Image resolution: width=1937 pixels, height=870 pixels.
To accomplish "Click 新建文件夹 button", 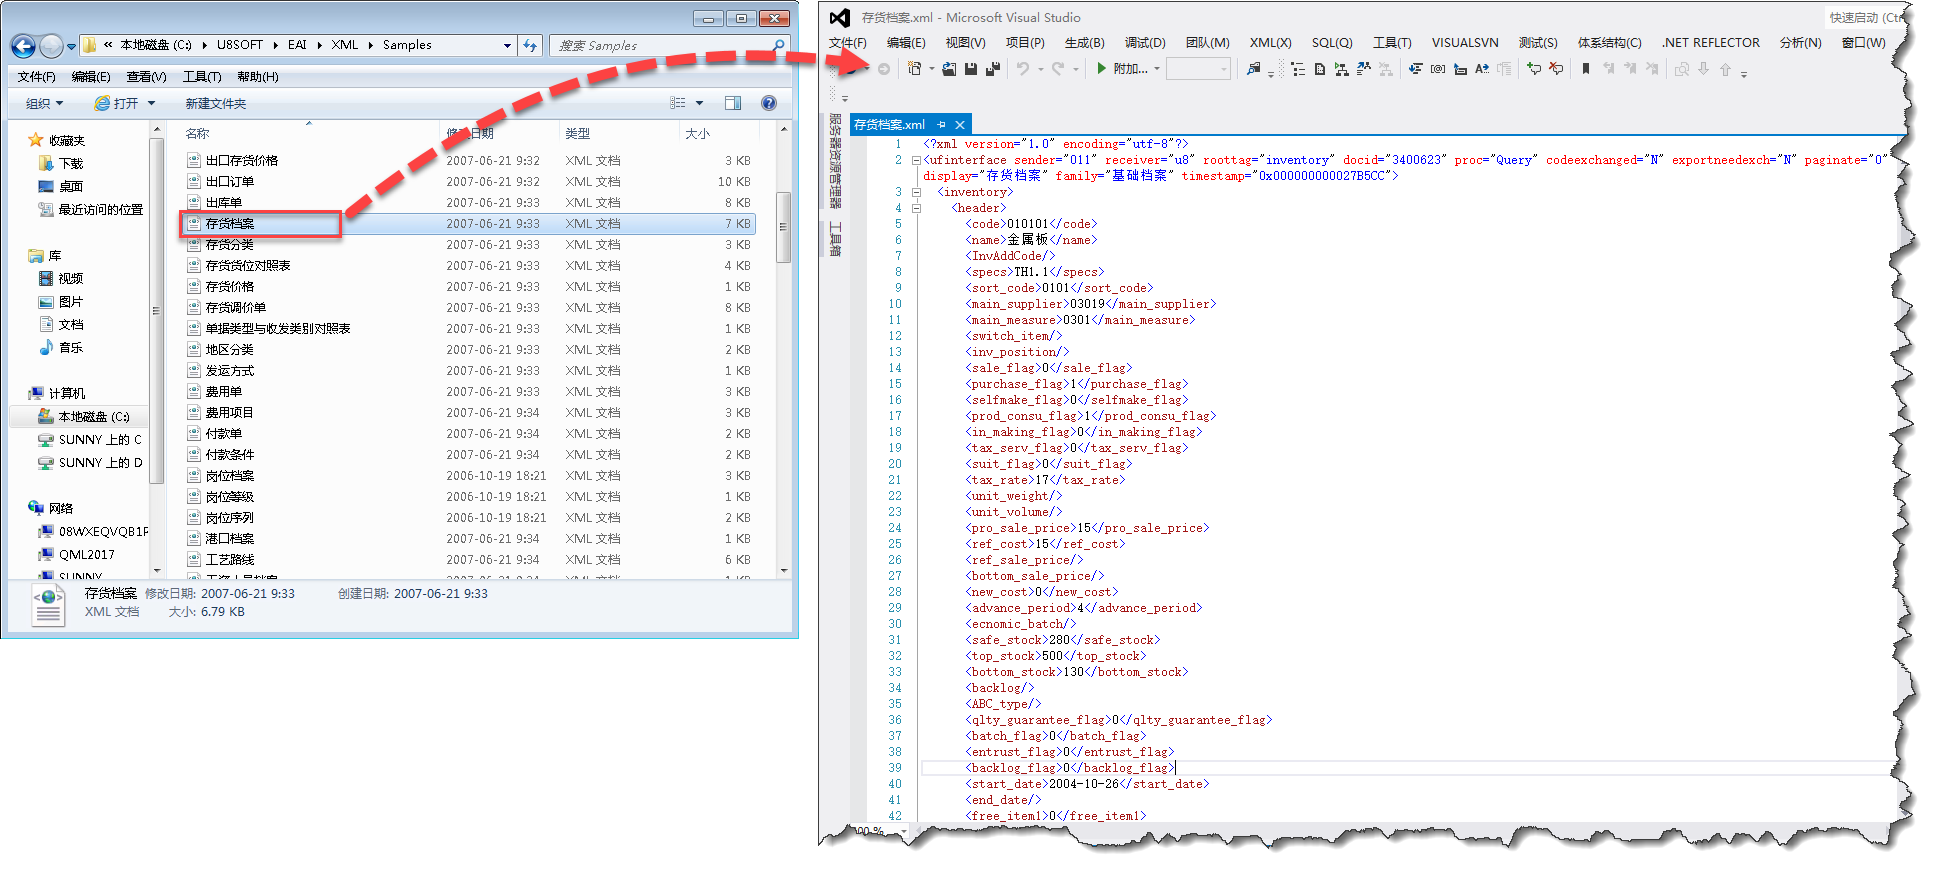I will (x=215, y=103).
